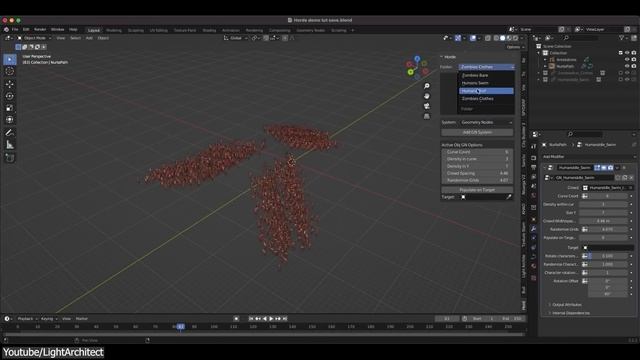Open the Add Modifier dropdown
The image size is (640, 360).
589,157
